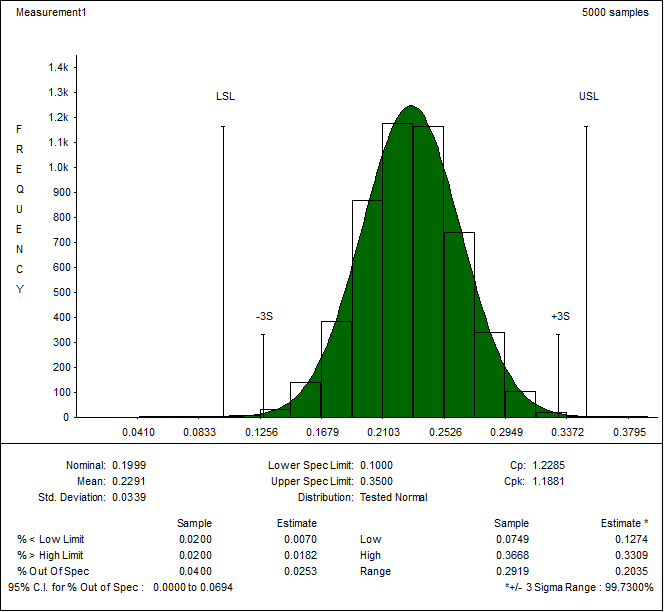The image size is (664, 612).
Task: Click x-axis value 0.2103
Action: coord(383,432)
